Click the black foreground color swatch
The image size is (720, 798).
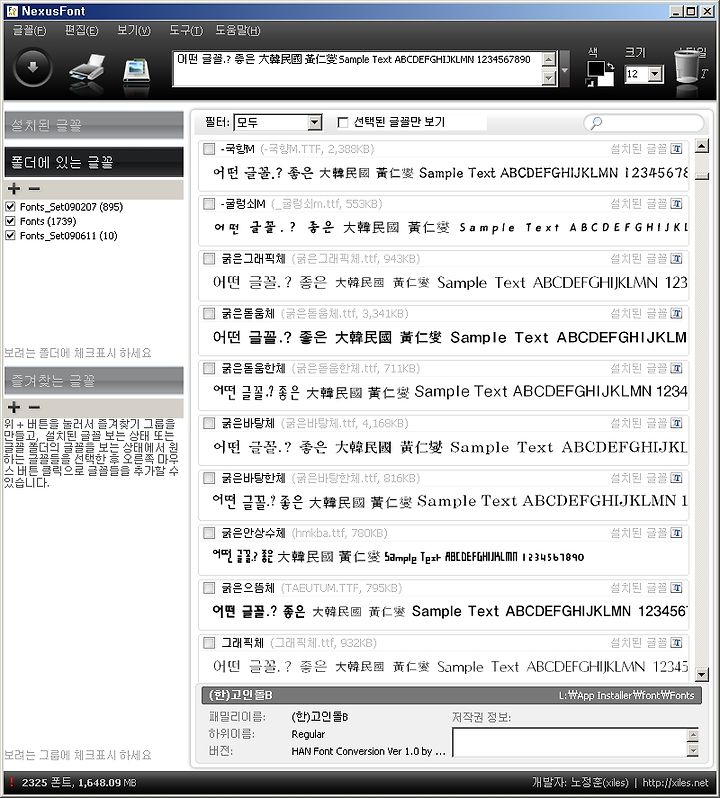pyautogui.click(x=596, y=69)
